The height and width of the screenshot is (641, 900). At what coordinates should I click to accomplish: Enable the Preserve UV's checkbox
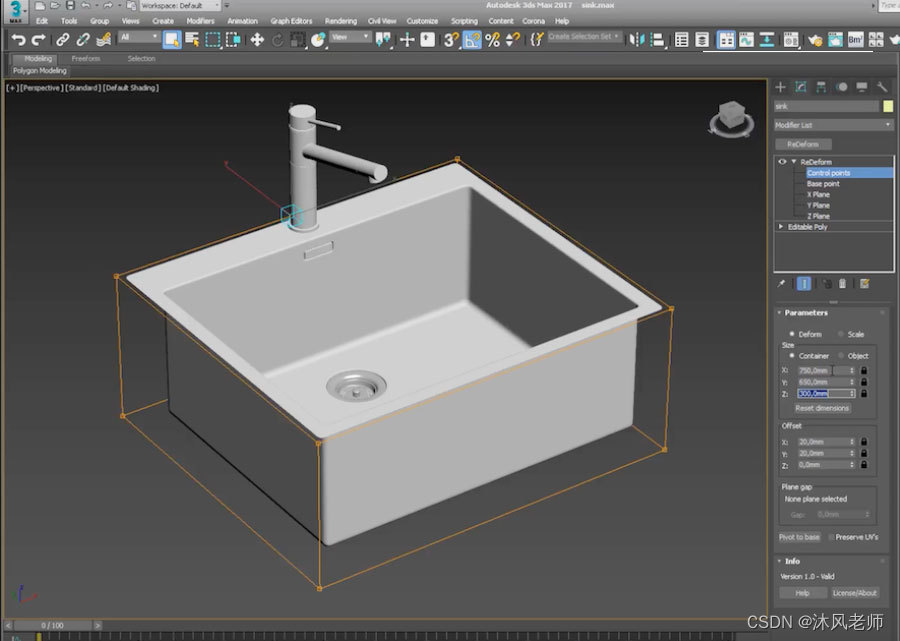829,536
